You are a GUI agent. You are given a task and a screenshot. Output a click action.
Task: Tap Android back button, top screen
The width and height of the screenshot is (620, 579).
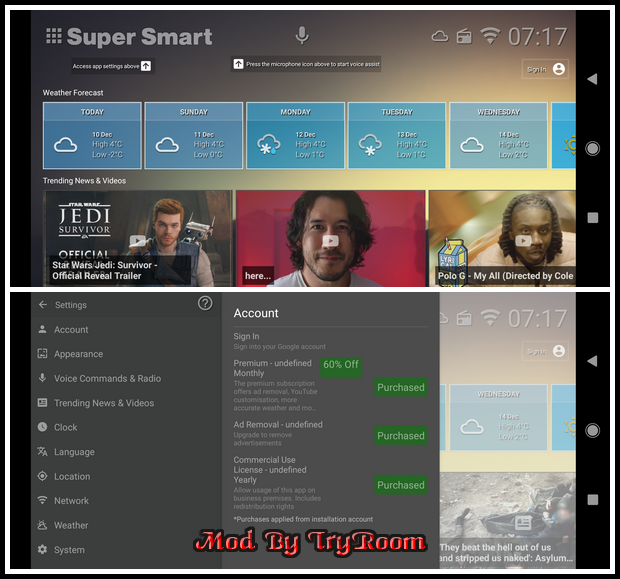click(x=592, y=79)
